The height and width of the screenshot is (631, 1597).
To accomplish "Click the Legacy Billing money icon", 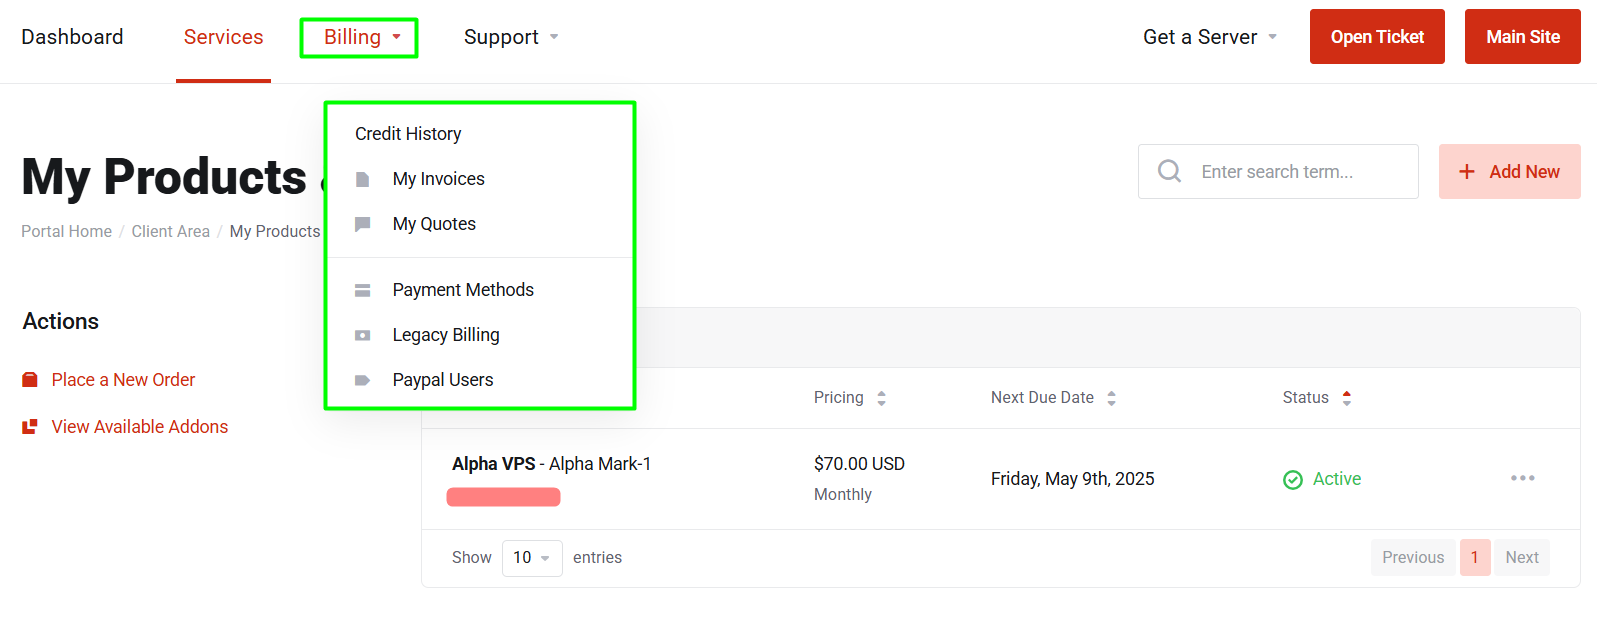I will tap(363, 335).
